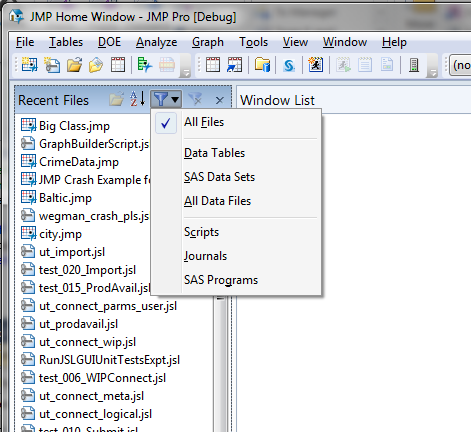Select city.jmp in recent files

tap(51, 234)
